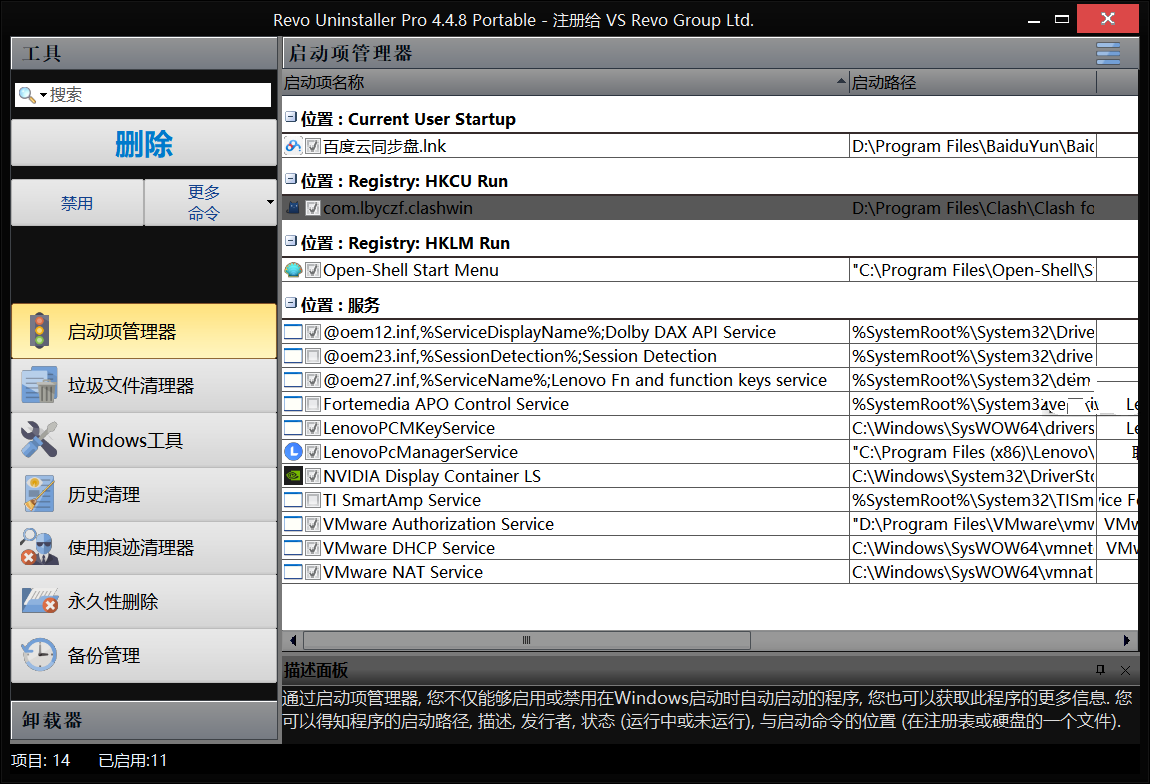
Task: Click the traffic light Startup Manager icon
Action: point(39,331)
